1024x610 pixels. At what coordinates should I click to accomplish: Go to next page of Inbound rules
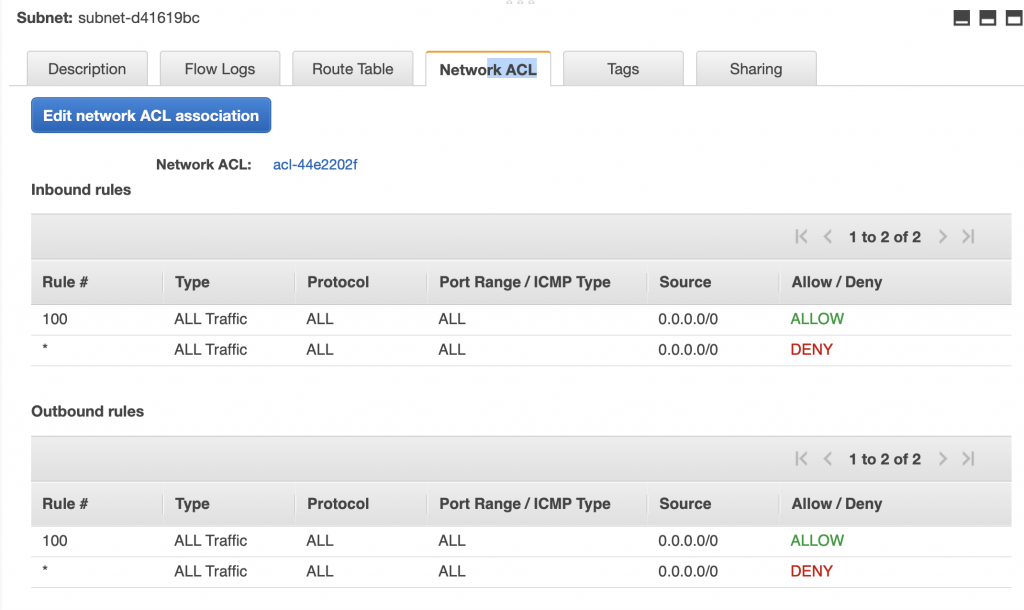coord(942,236)
